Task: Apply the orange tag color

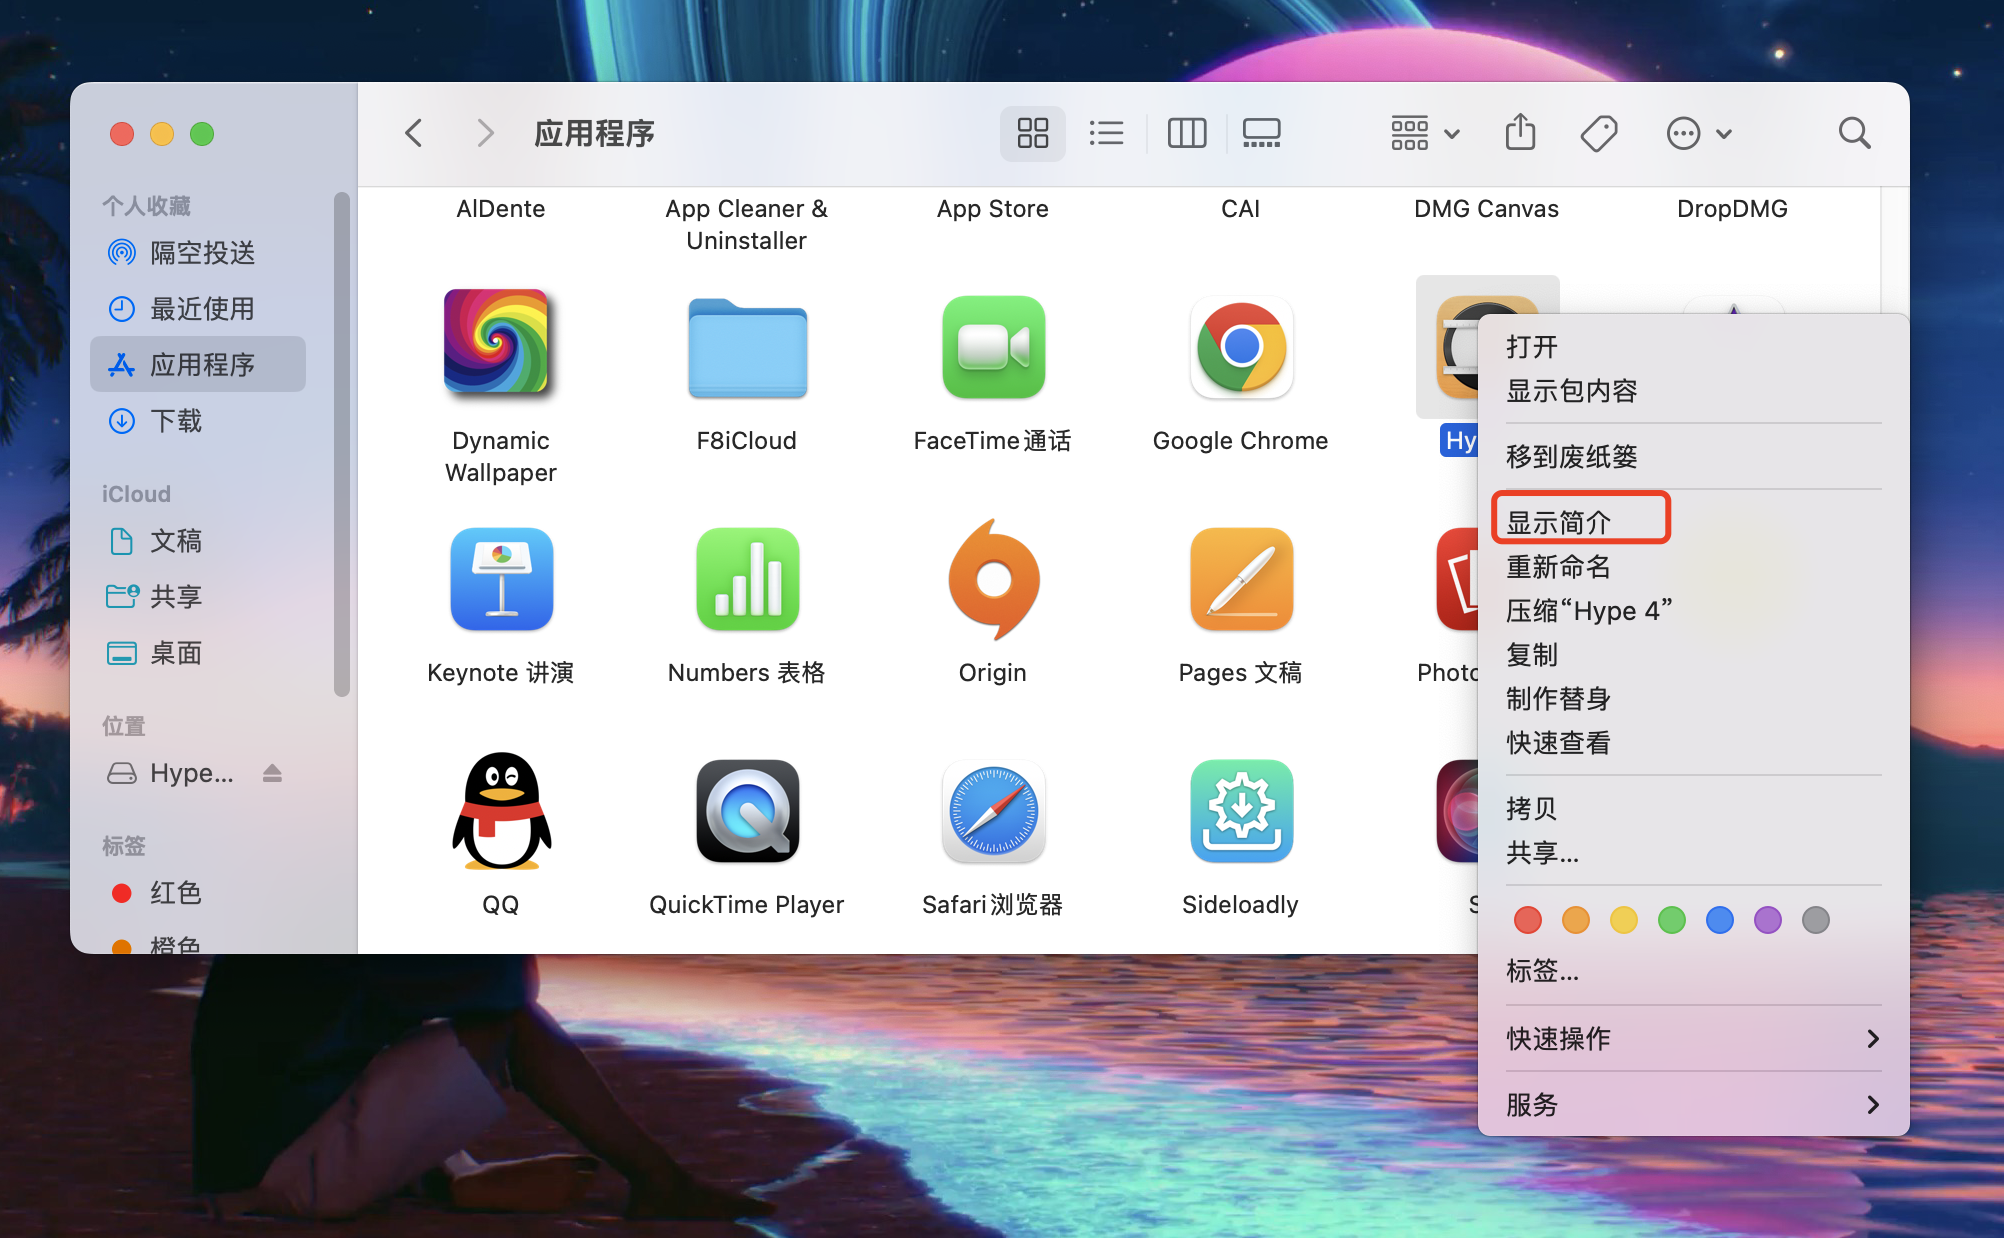Action: tap(1575, 920)
